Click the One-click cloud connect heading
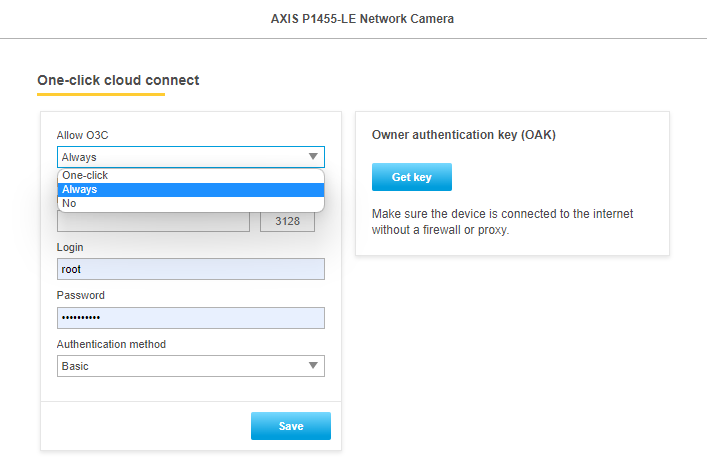 [x=118, y=80]
